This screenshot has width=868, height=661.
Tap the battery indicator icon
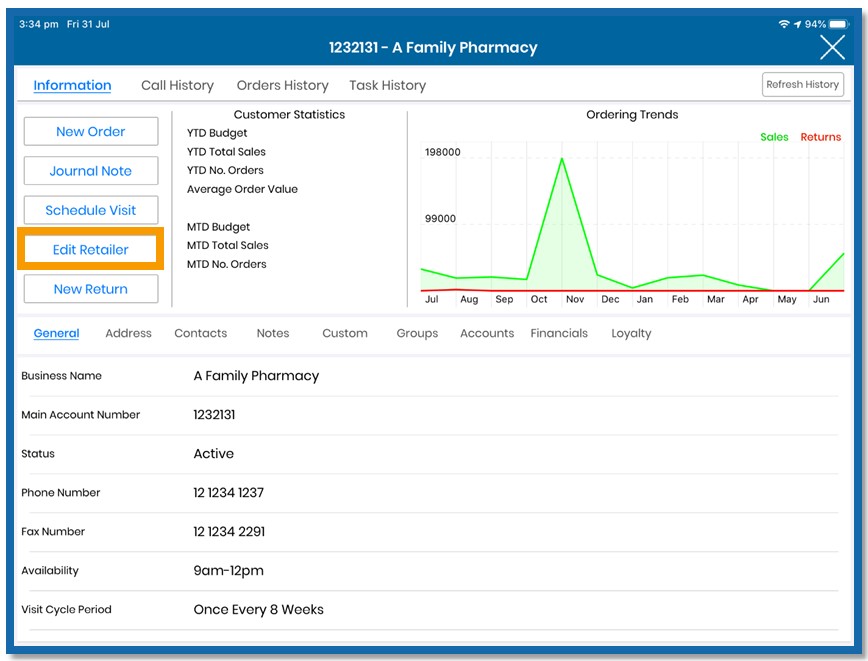pyautogui.click(x=839, y=24)
